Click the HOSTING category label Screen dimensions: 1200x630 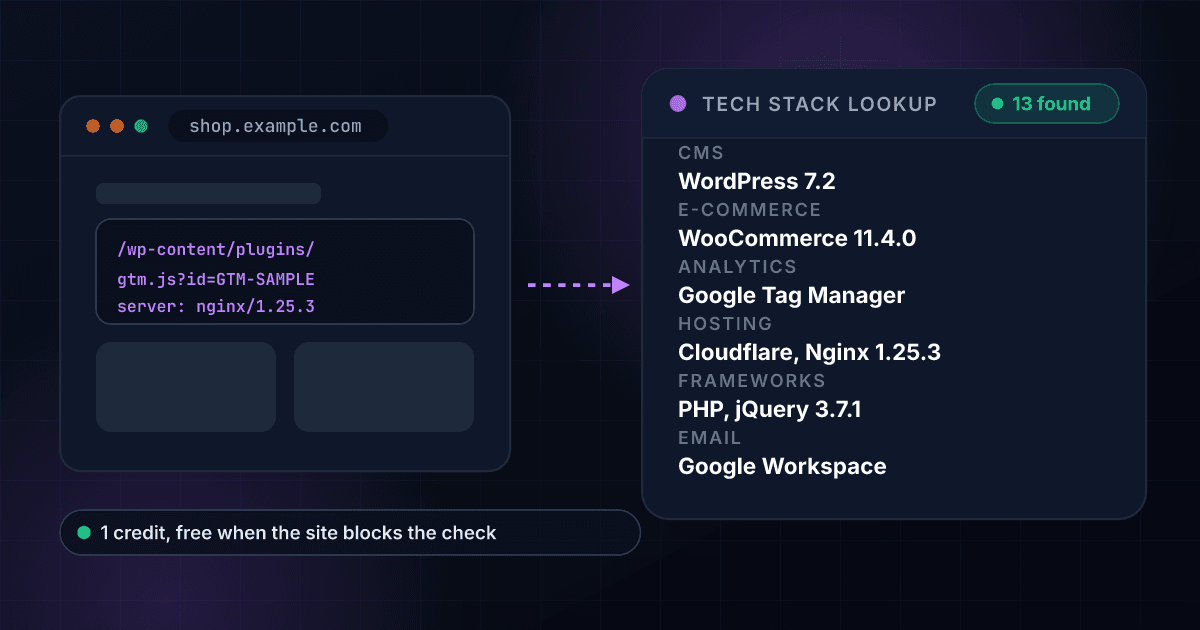point(726,324)
